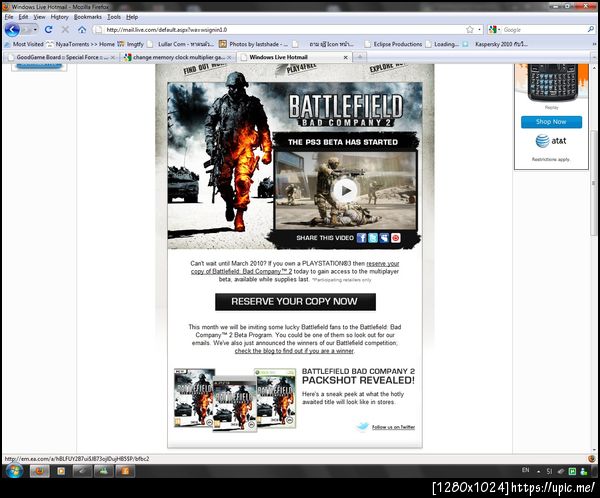Switch to Firefox in the taskbar
Image resolution: width=600 pixels, height=498 pixels.
click(39, 471)
